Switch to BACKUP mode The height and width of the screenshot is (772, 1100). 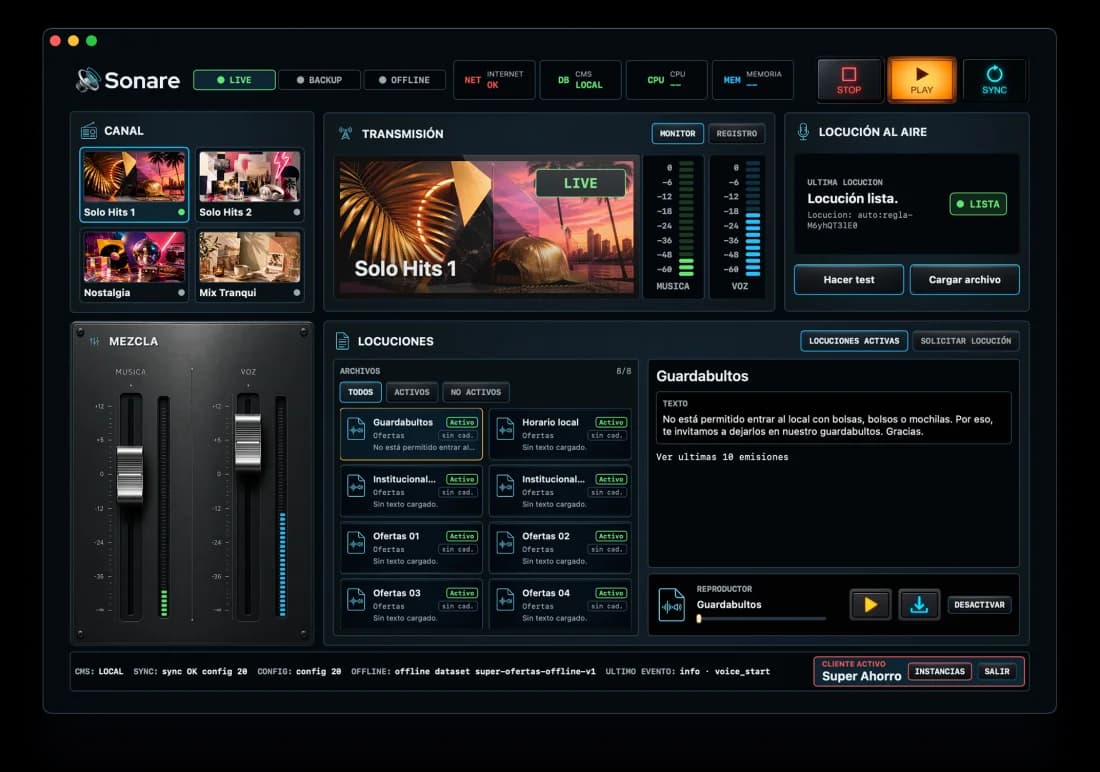click(x=319, y=80)
